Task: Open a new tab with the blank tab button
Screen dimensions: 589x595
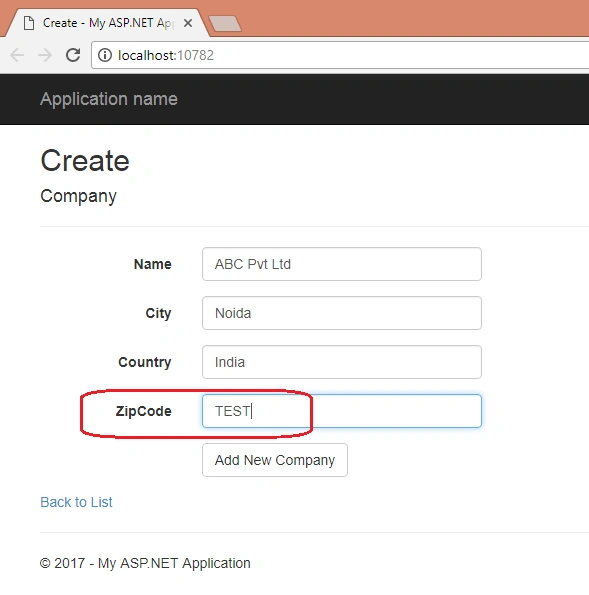Action: (x=225, y=24)
